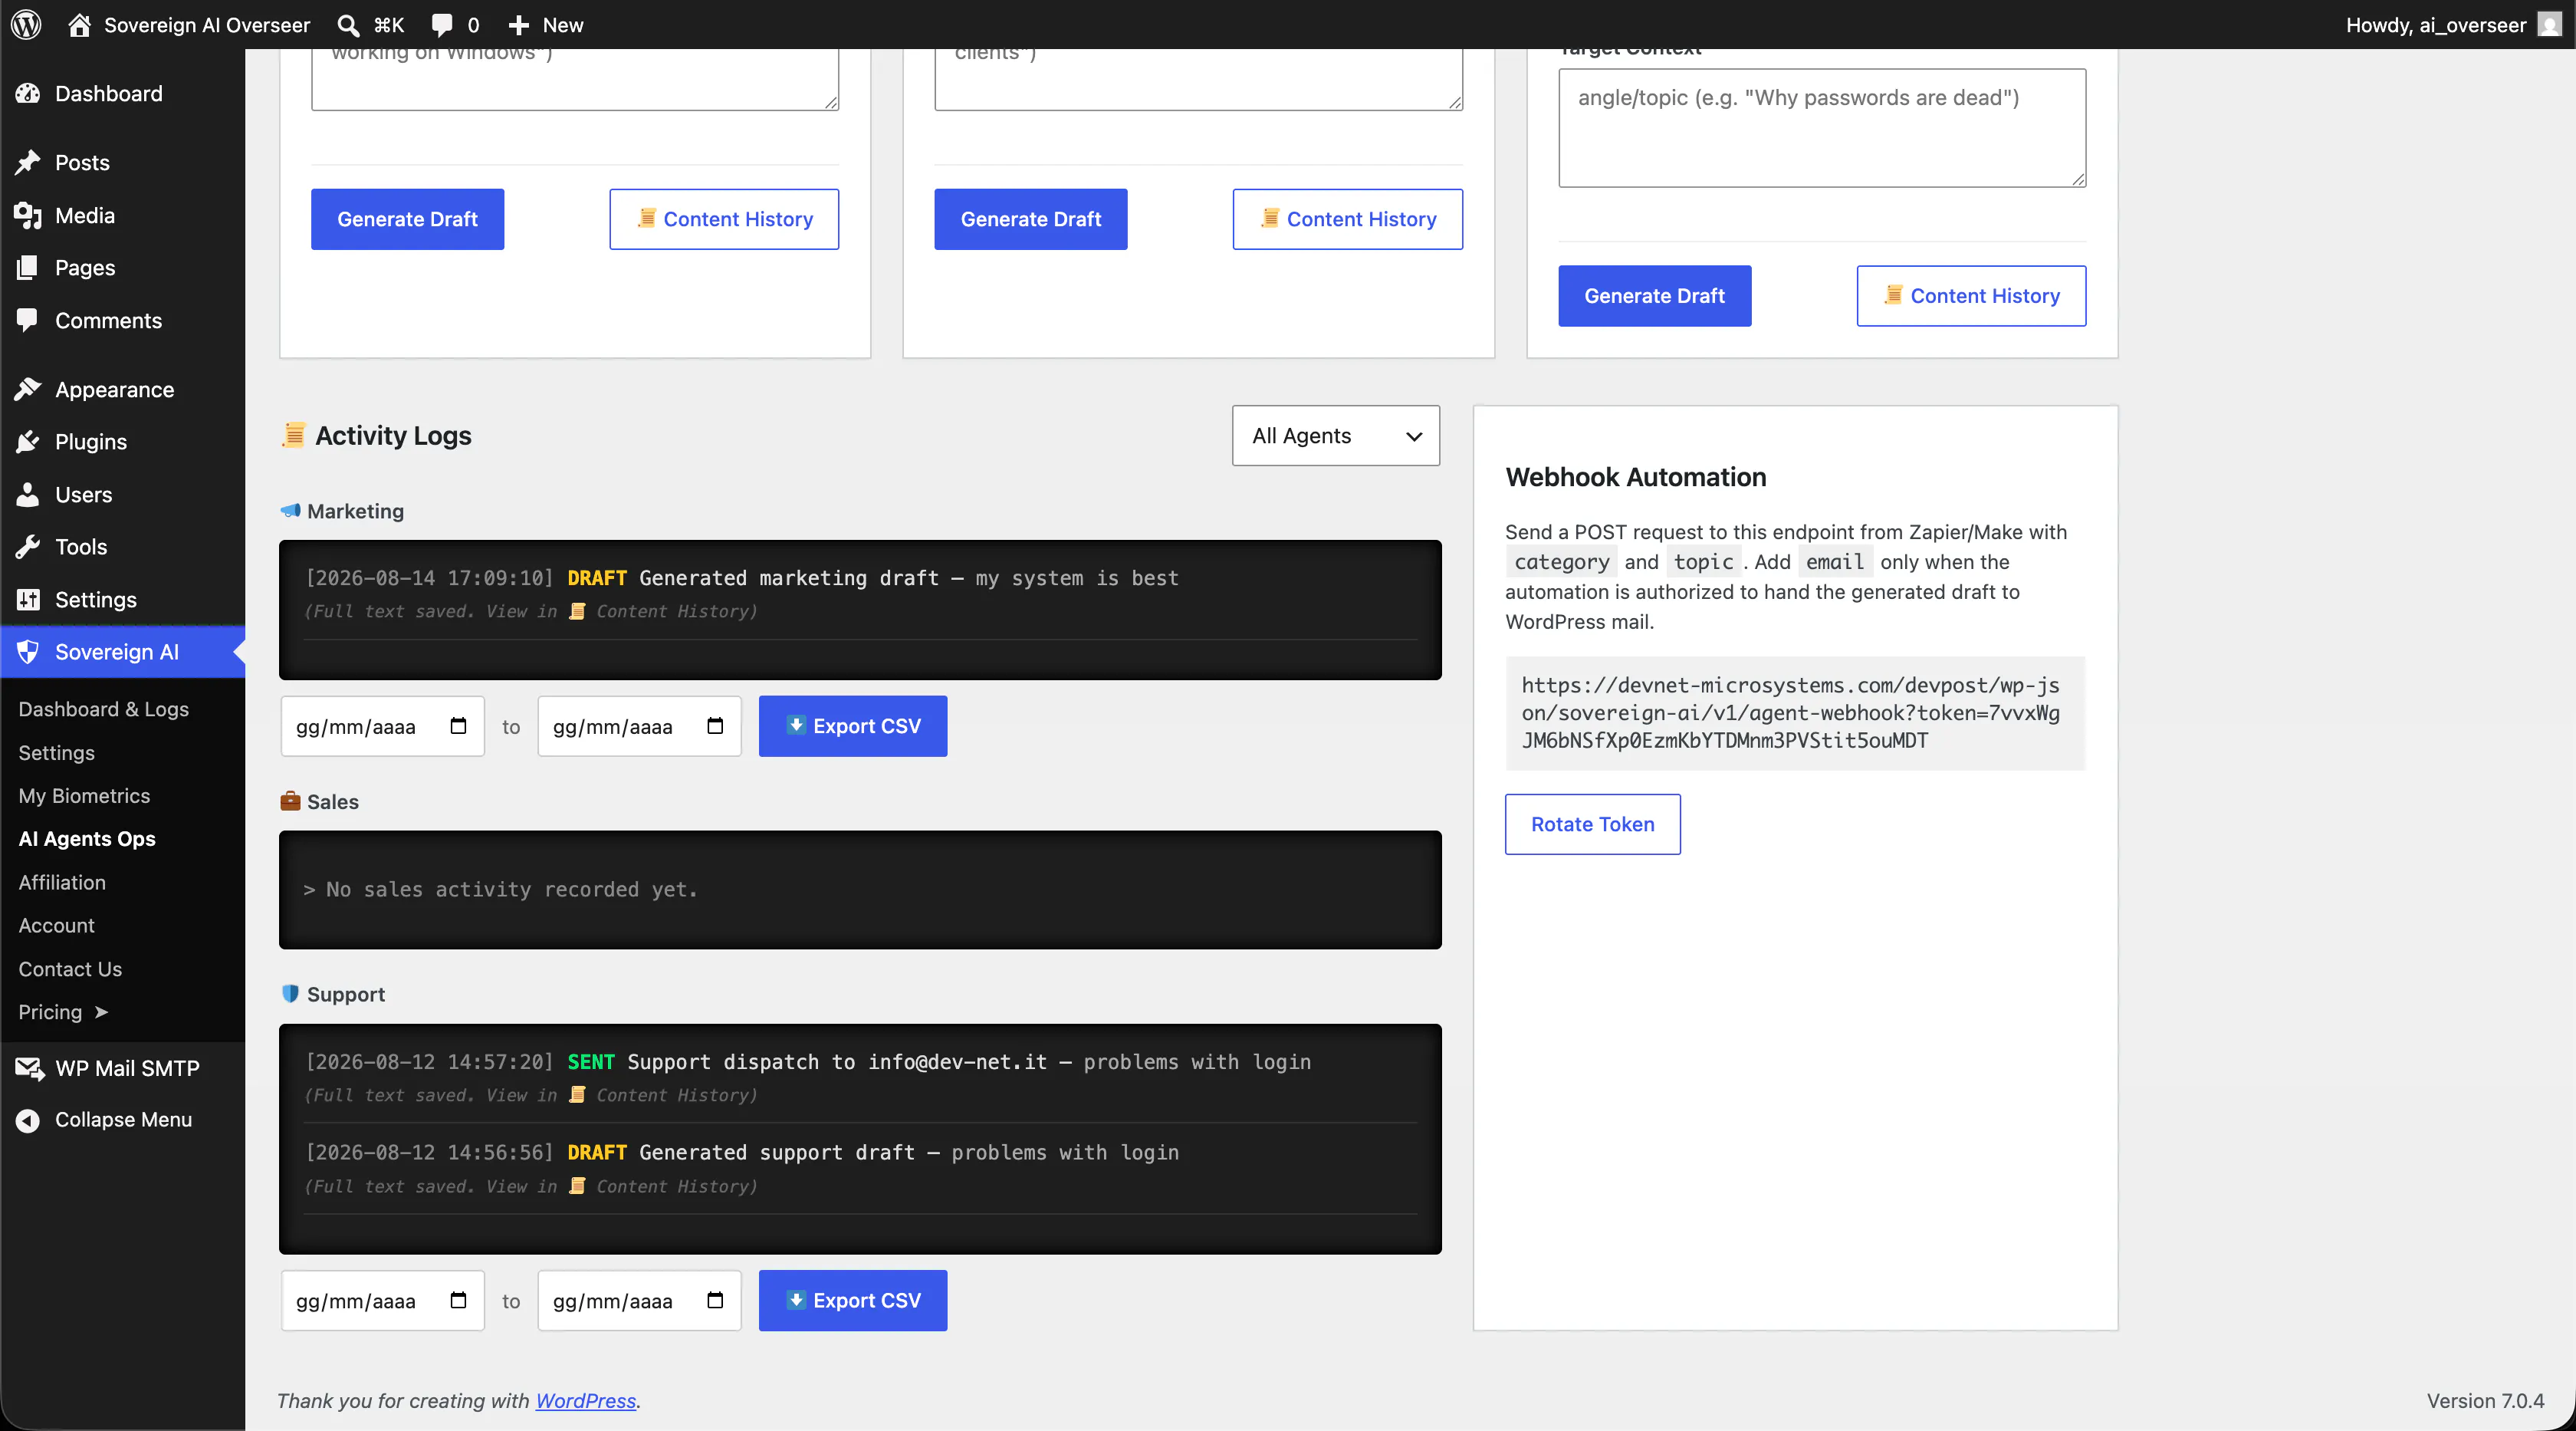Viewport: 2576px width, 1431px height.
Task: Open first card's Content History
Action: 724,219
